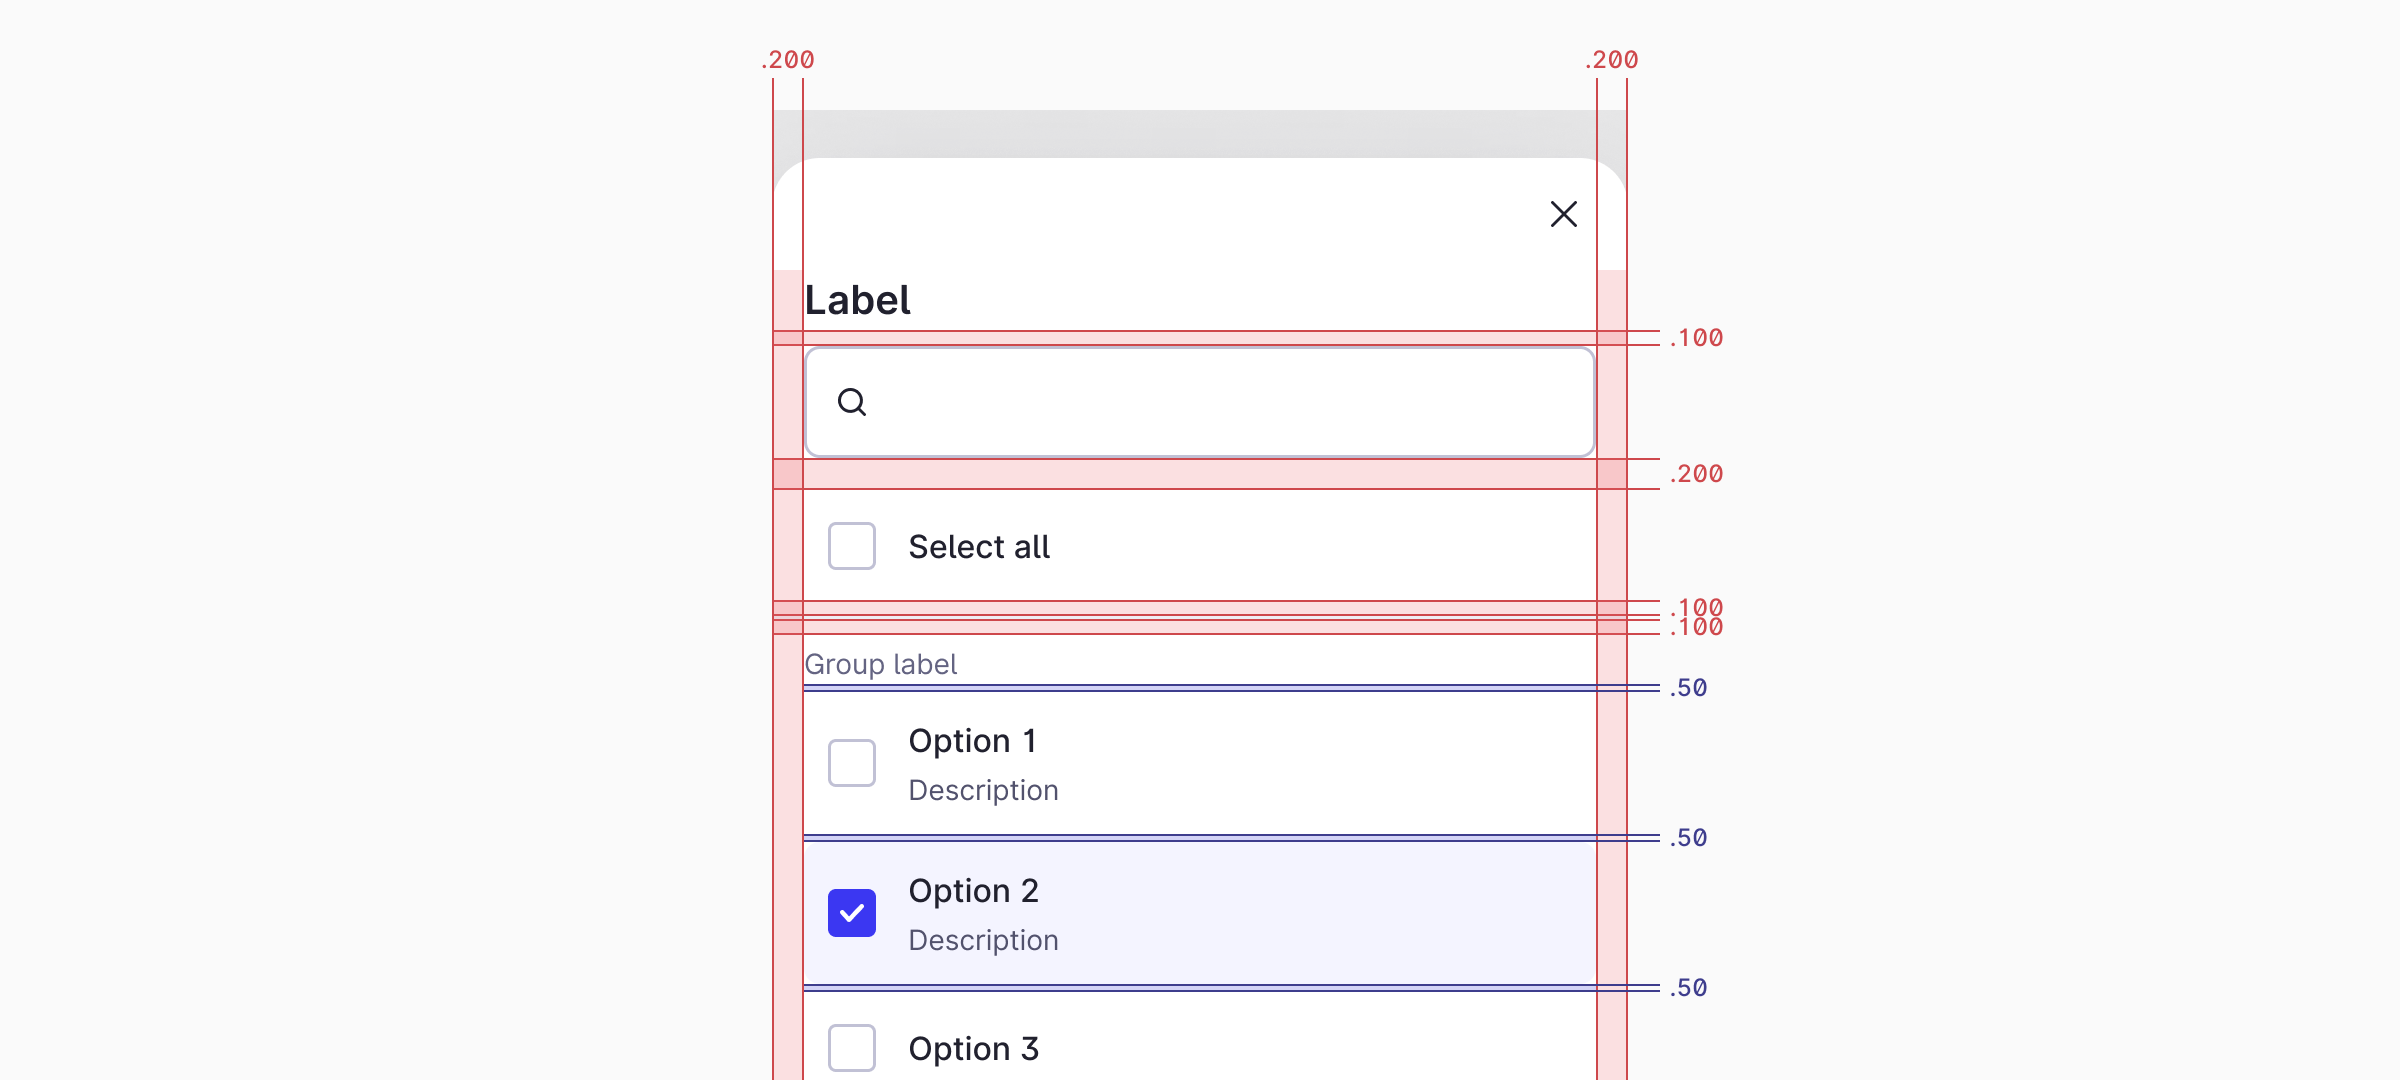Click inside the search input field
2400x1080 pixels.
1200,401
